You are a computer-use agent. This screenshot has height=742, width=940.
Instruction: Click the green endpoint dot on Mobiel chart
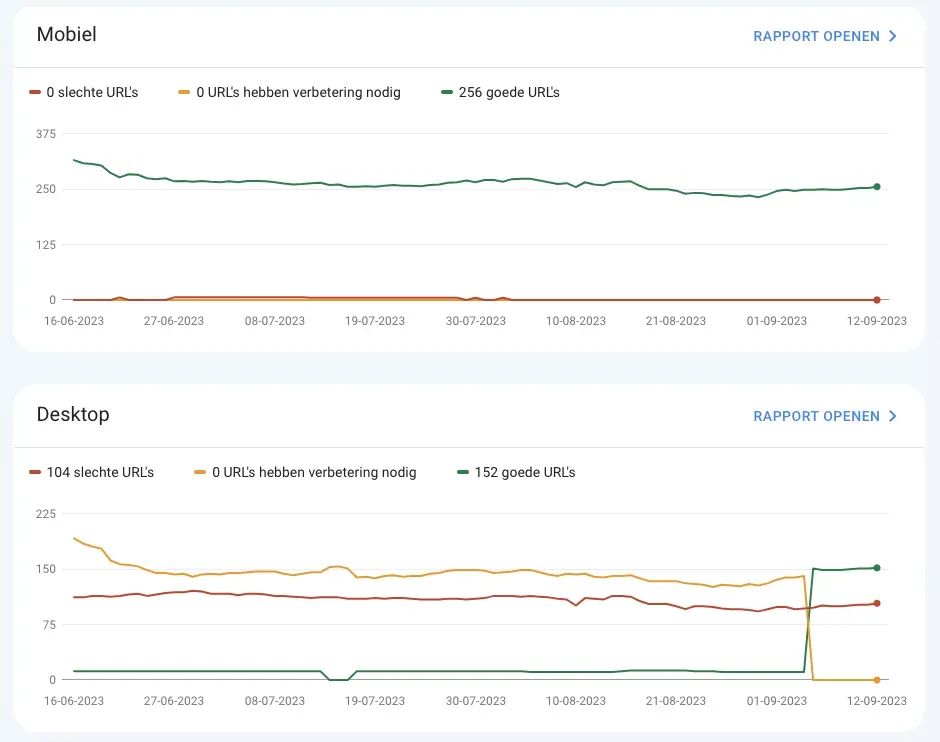point(877,187)
